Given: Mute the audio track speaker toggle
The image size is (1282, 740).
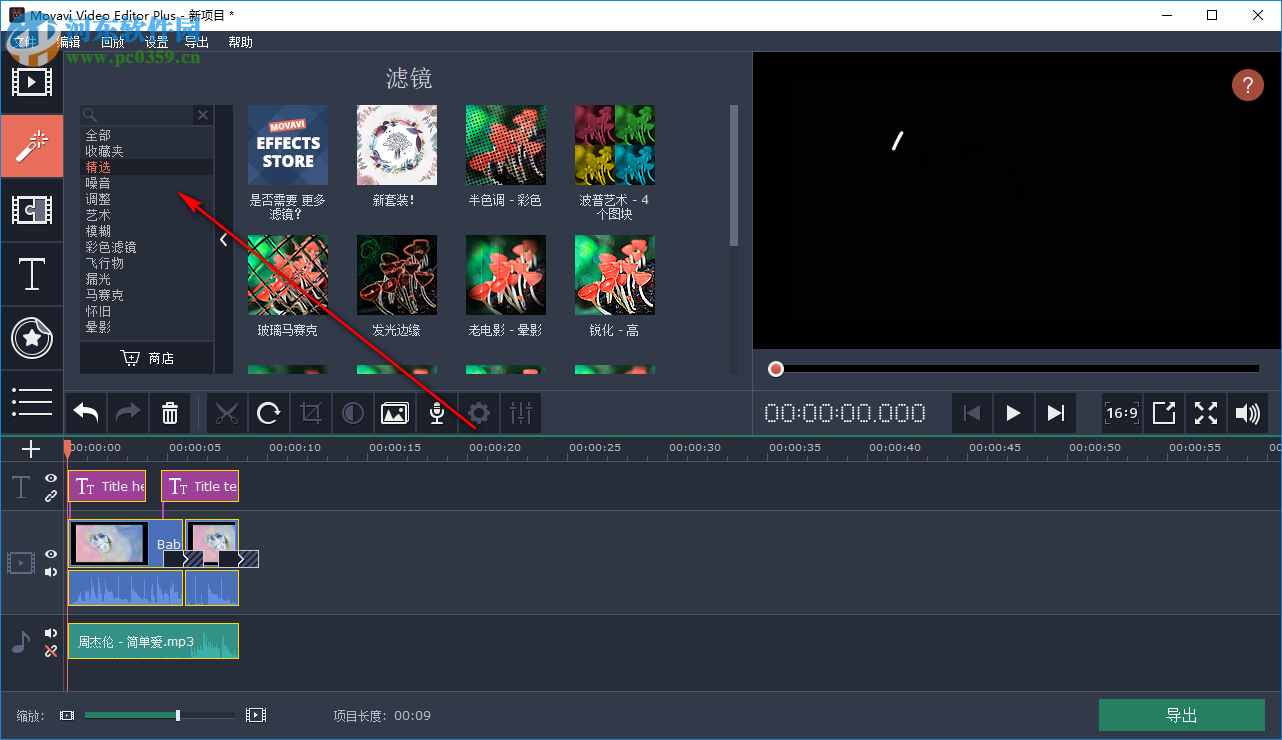Looking at the screenshot, I should 50,632.
